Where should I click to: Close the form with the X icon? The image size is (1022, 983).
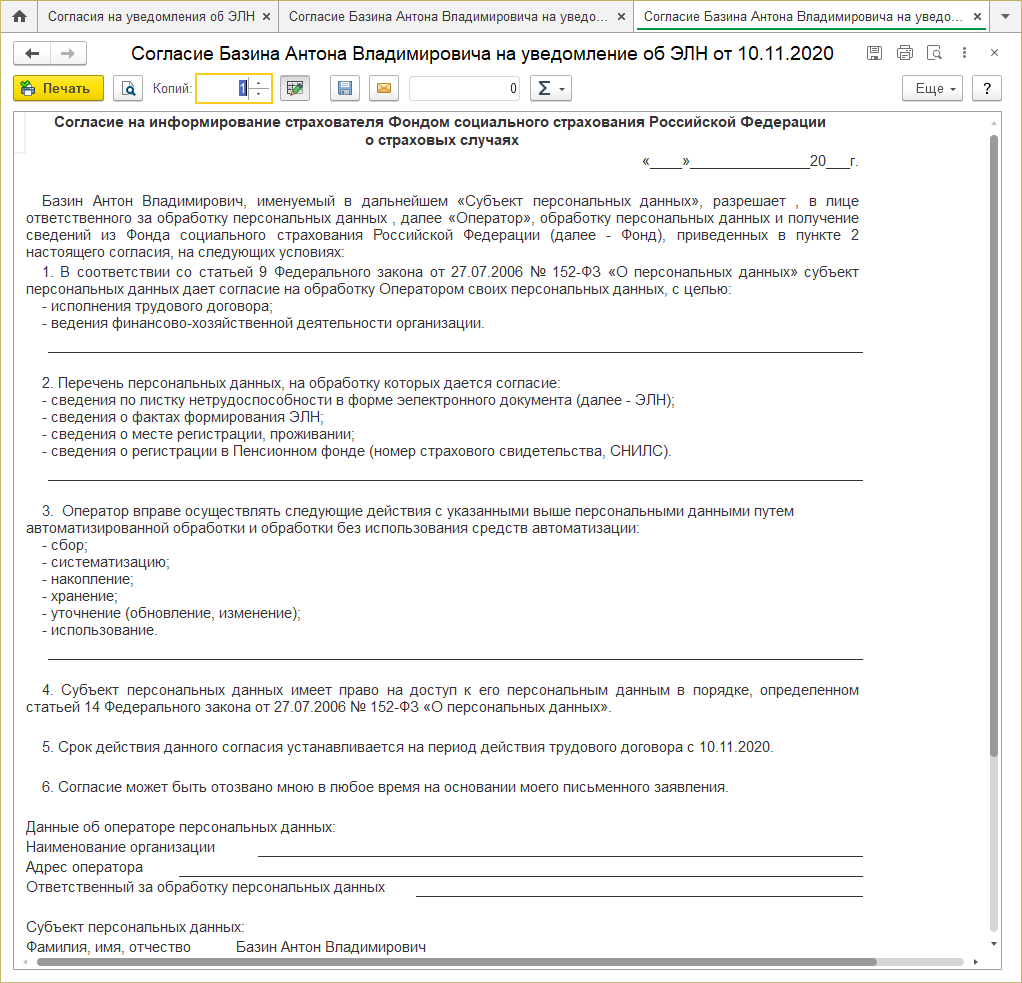click(x=994, y=53)
